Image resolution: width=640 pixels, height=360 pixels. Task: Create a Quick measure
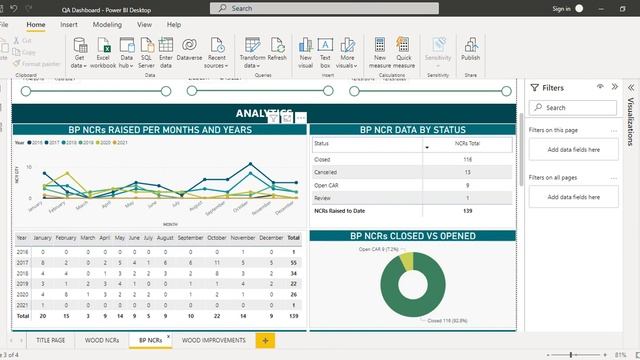404,53
